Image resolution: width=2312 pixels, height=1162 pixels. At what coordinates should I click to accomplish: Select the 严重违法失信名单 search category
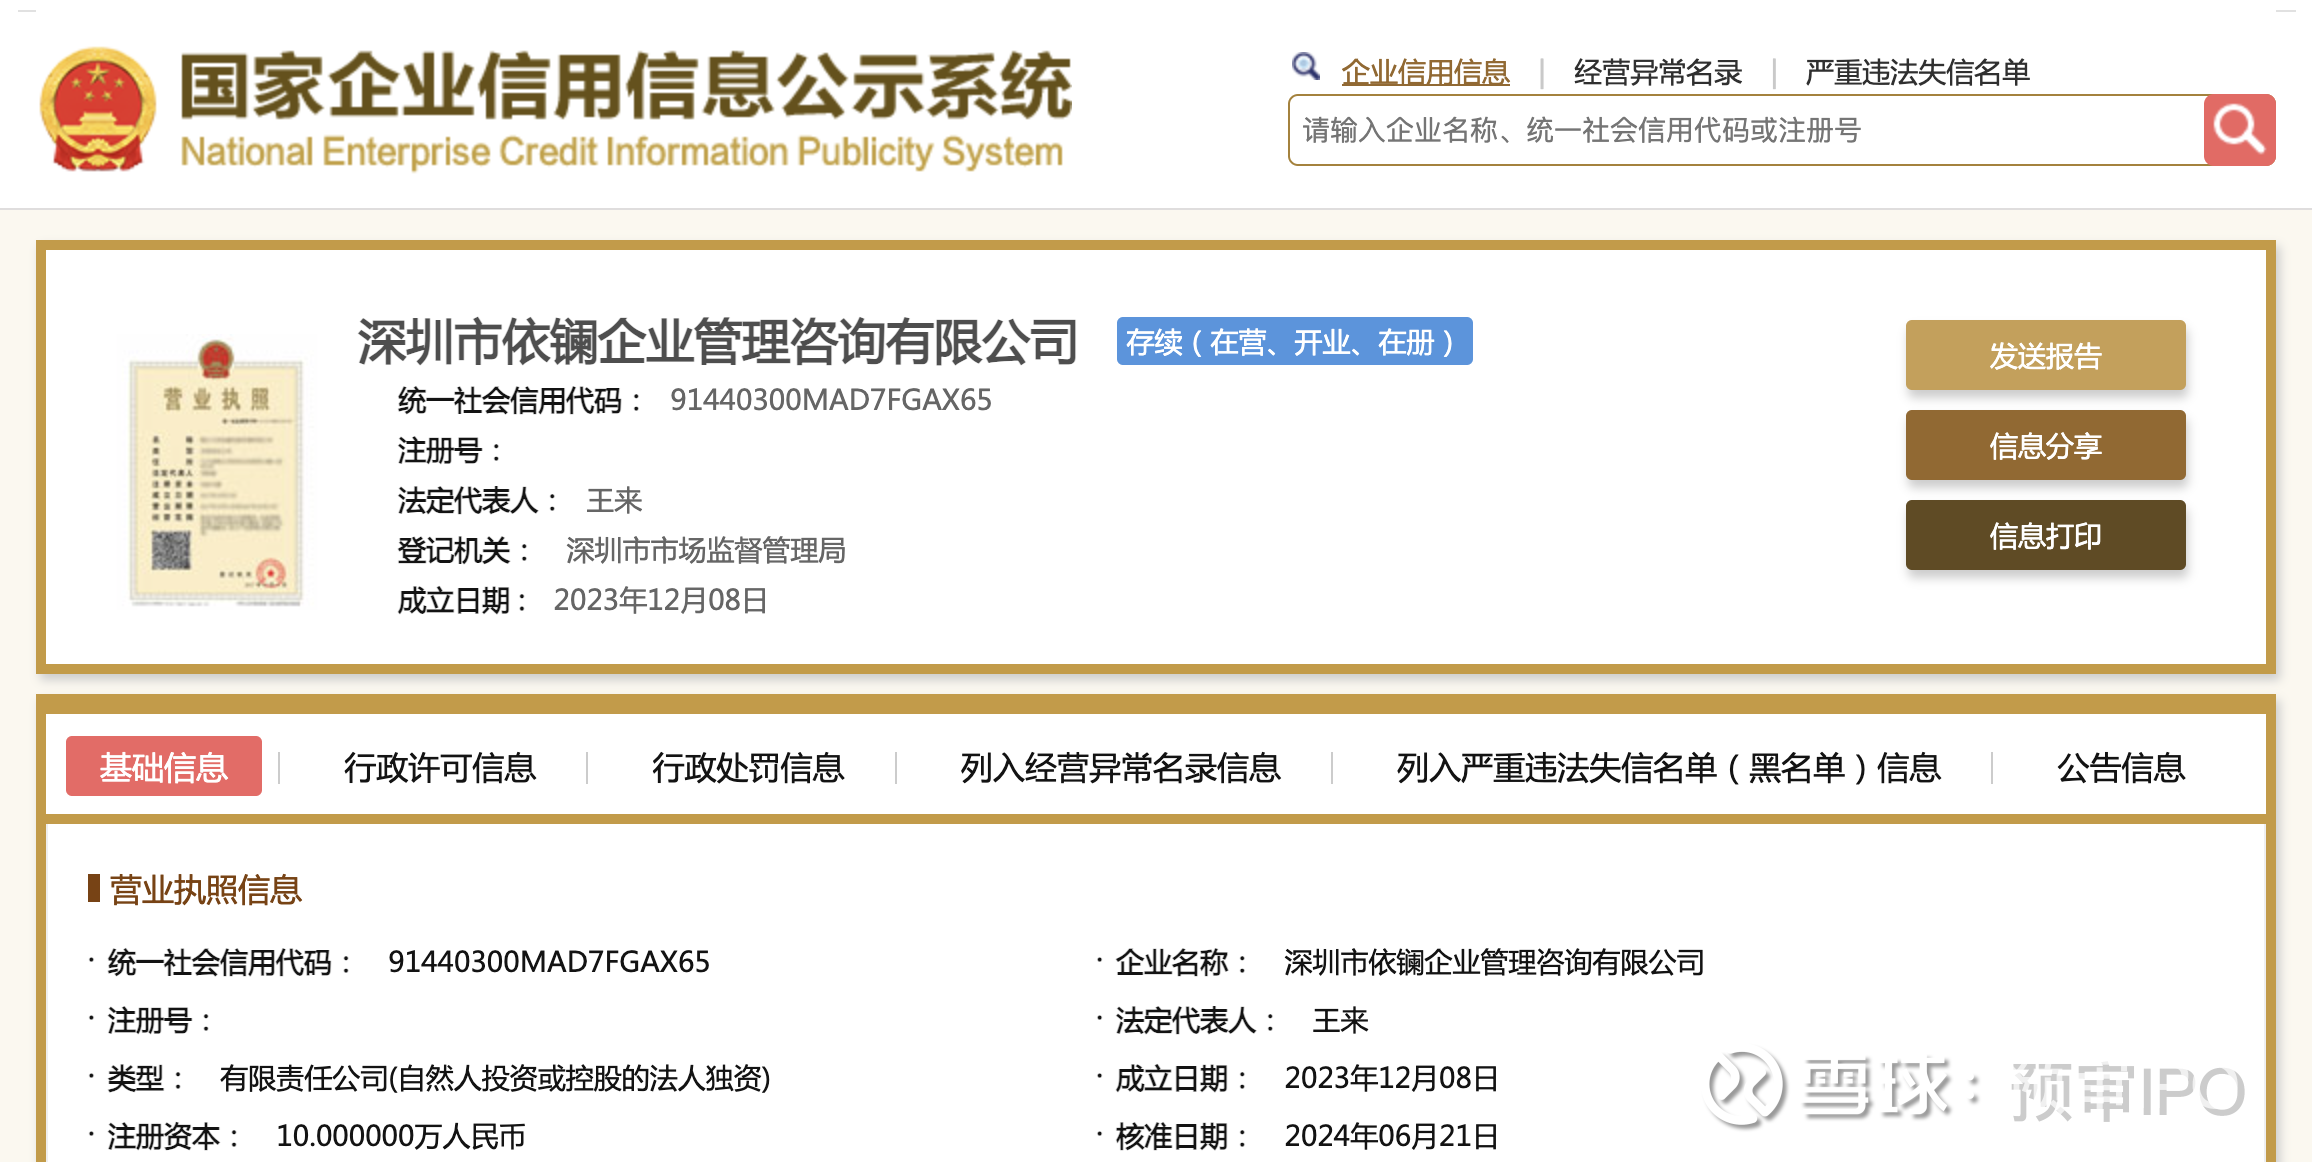1917,72
